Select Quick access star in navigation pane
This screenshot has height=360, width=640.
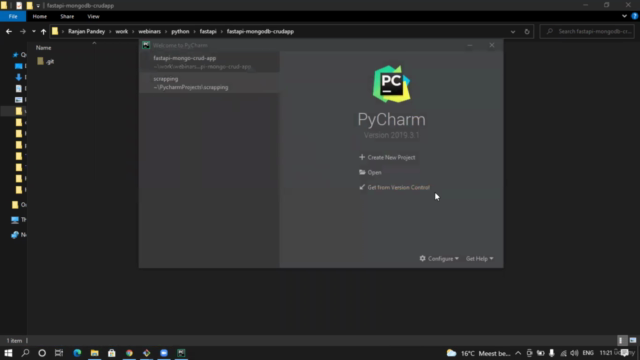click(x=16, y=55)
